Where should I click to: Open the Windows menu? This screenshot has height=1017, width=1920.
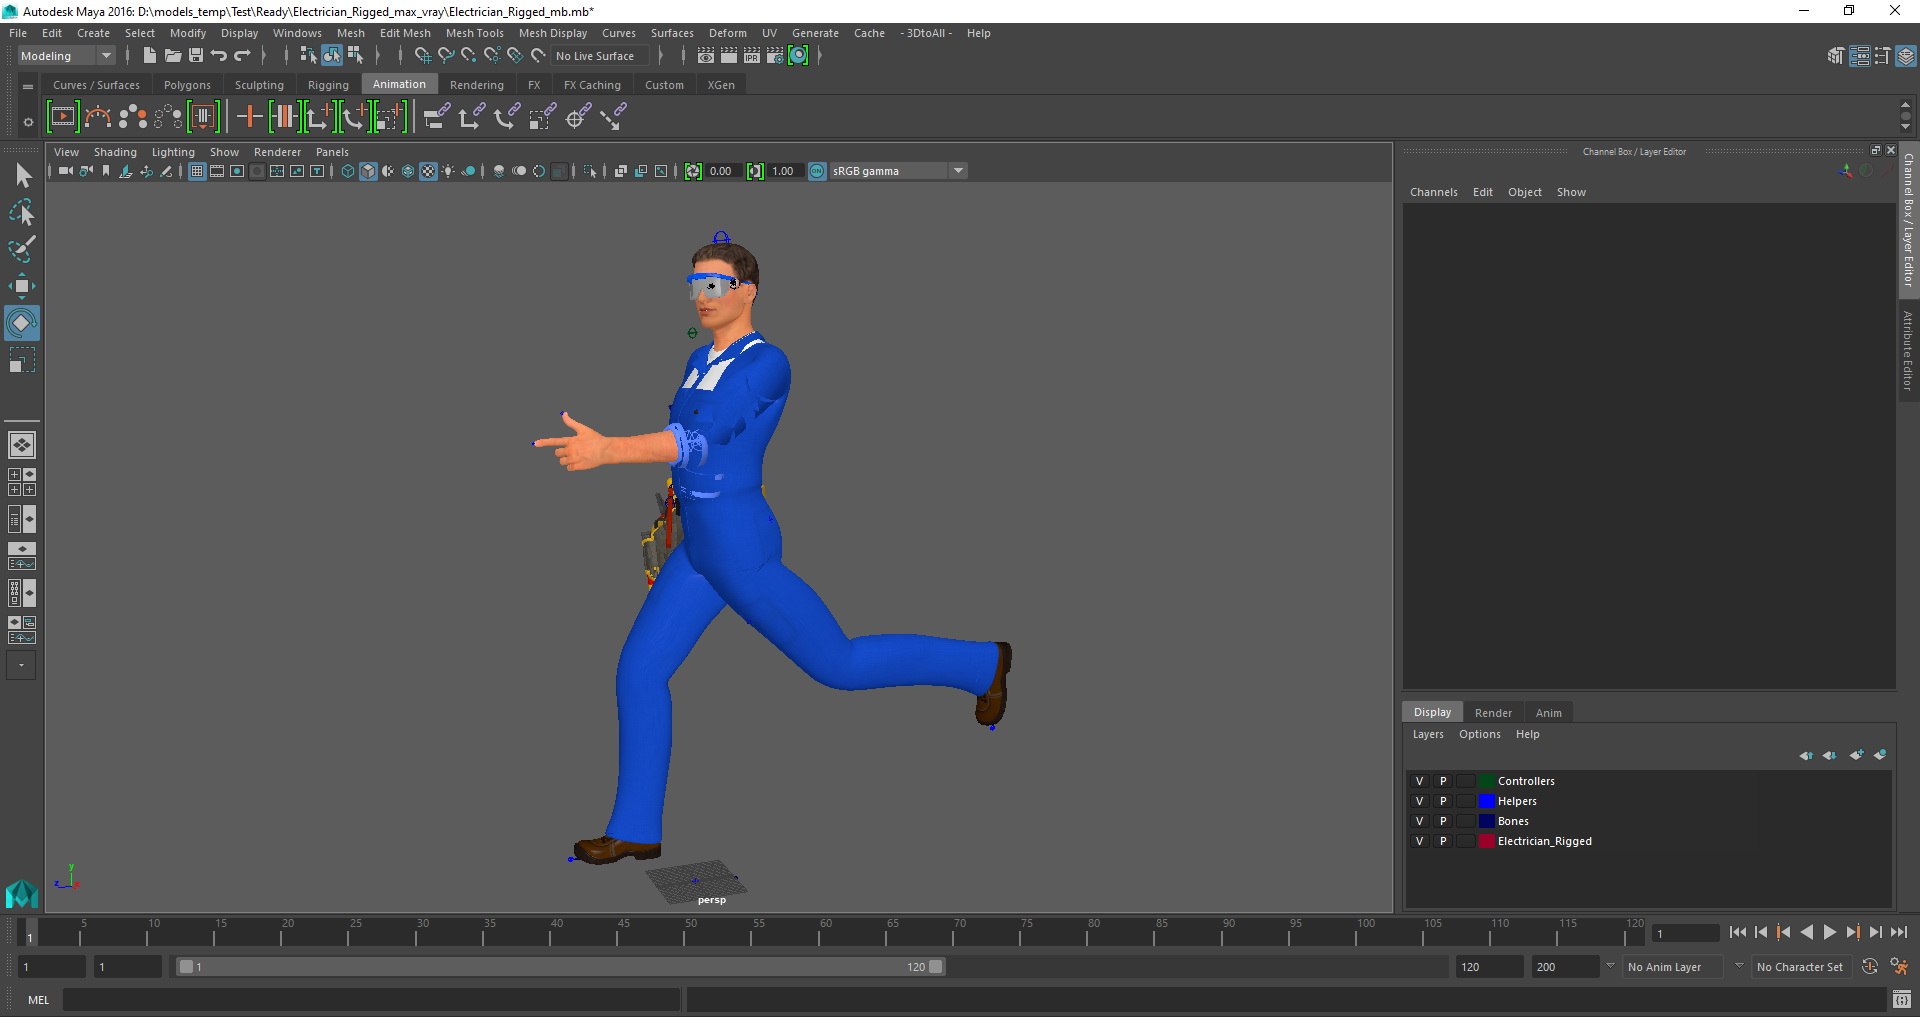[x=297, y=33]
